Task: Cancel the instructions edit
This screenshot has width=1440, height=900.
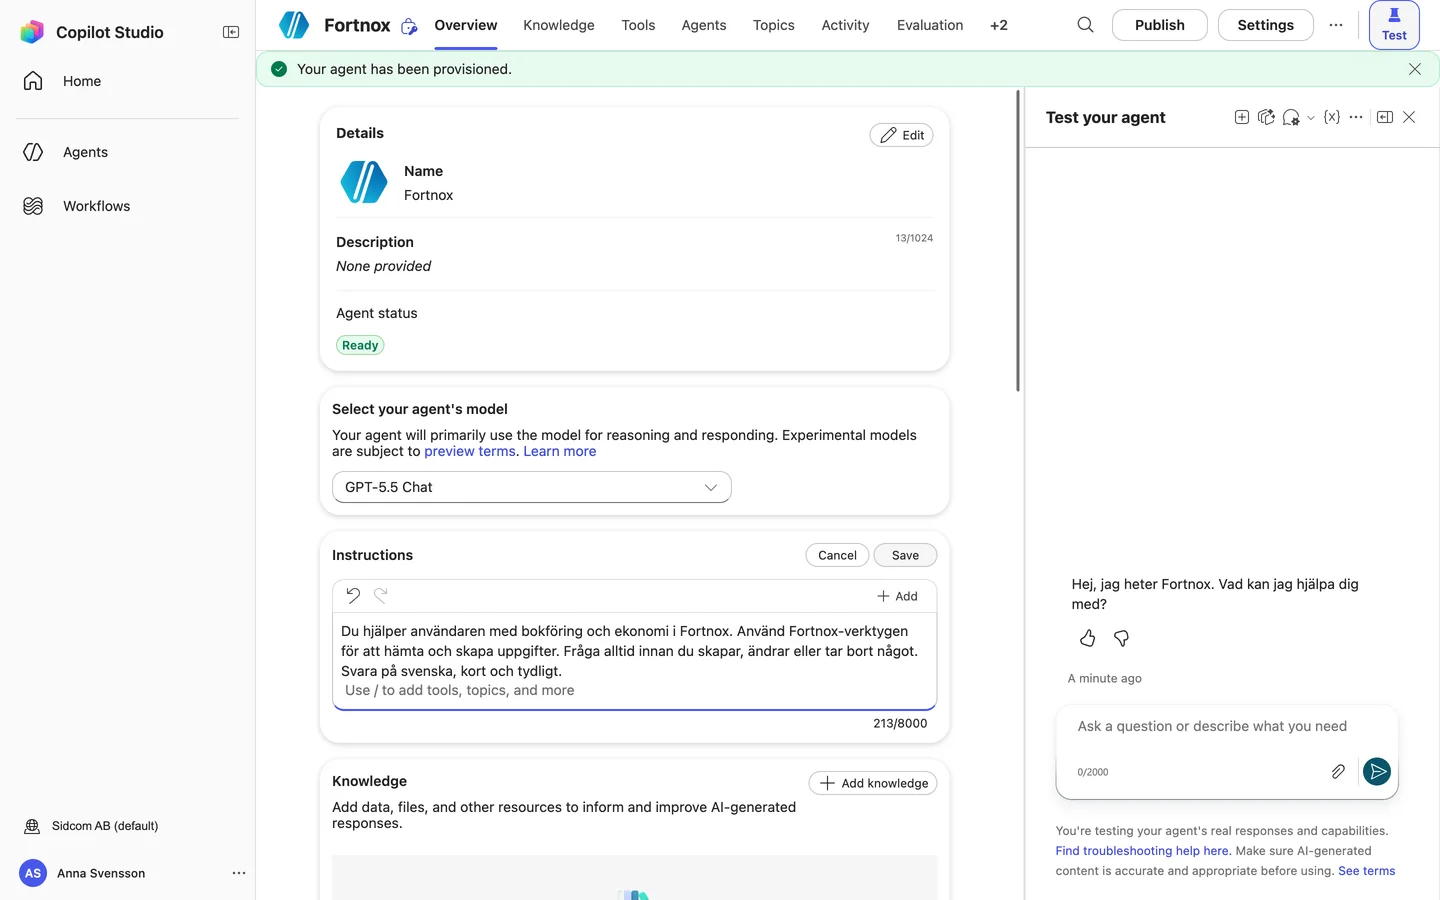Action: point(837,555)
